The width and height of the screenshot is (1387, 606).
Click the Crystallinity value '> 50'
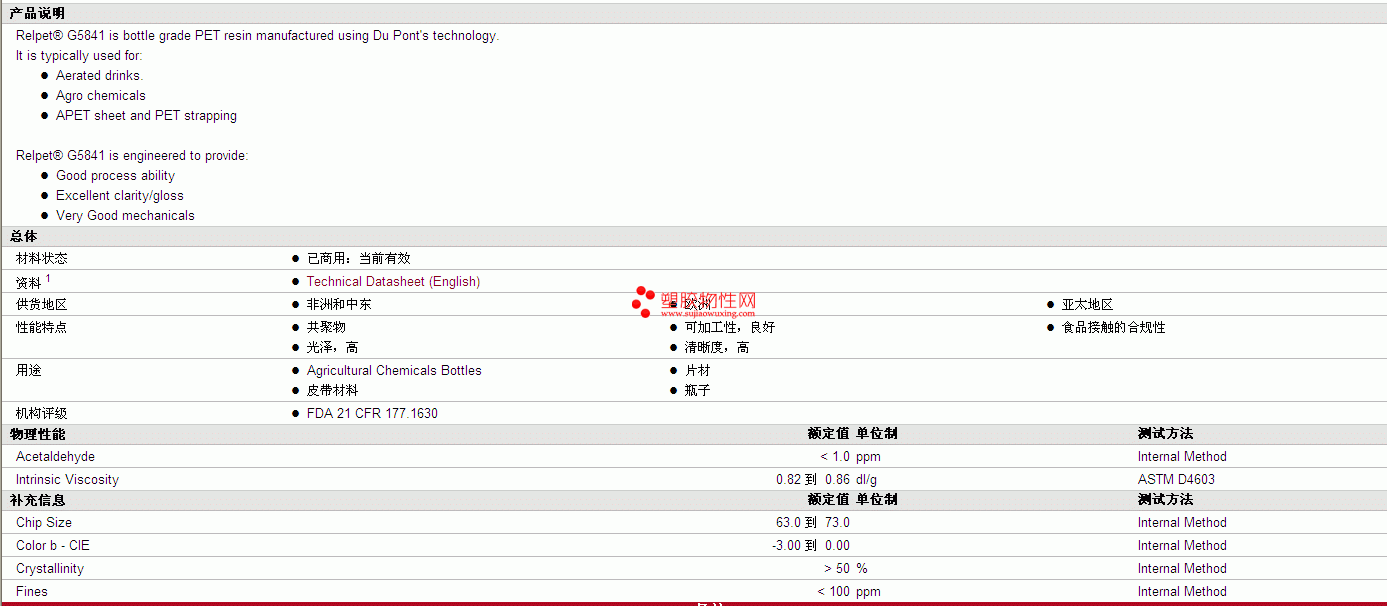tap(837, 569)
